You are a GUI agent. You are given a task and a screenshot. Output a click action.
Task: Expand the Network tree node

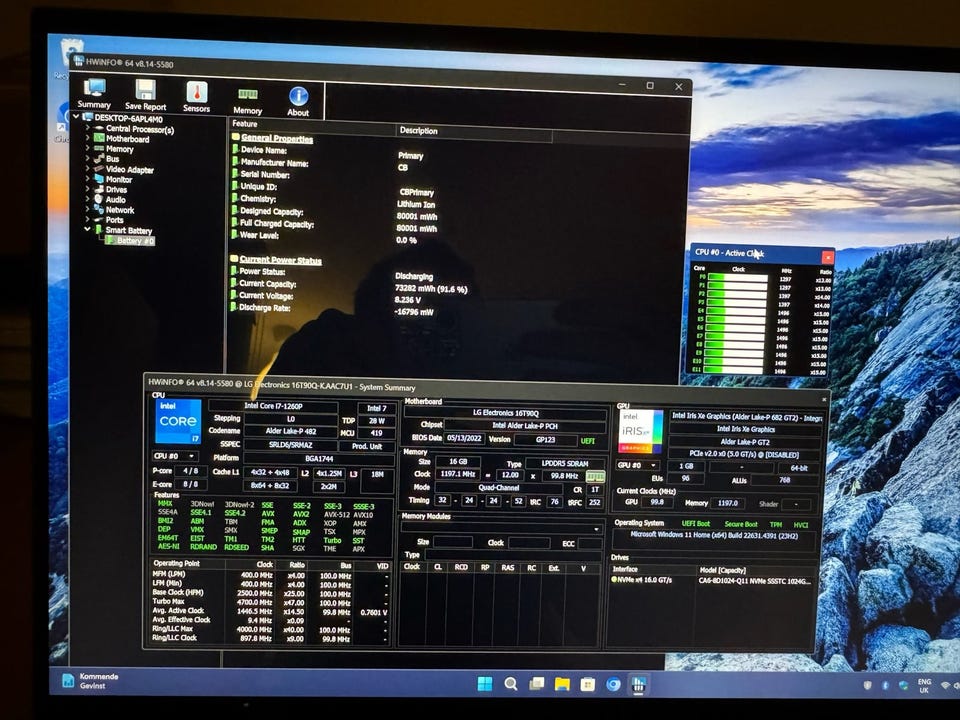[x=88, y=209]
